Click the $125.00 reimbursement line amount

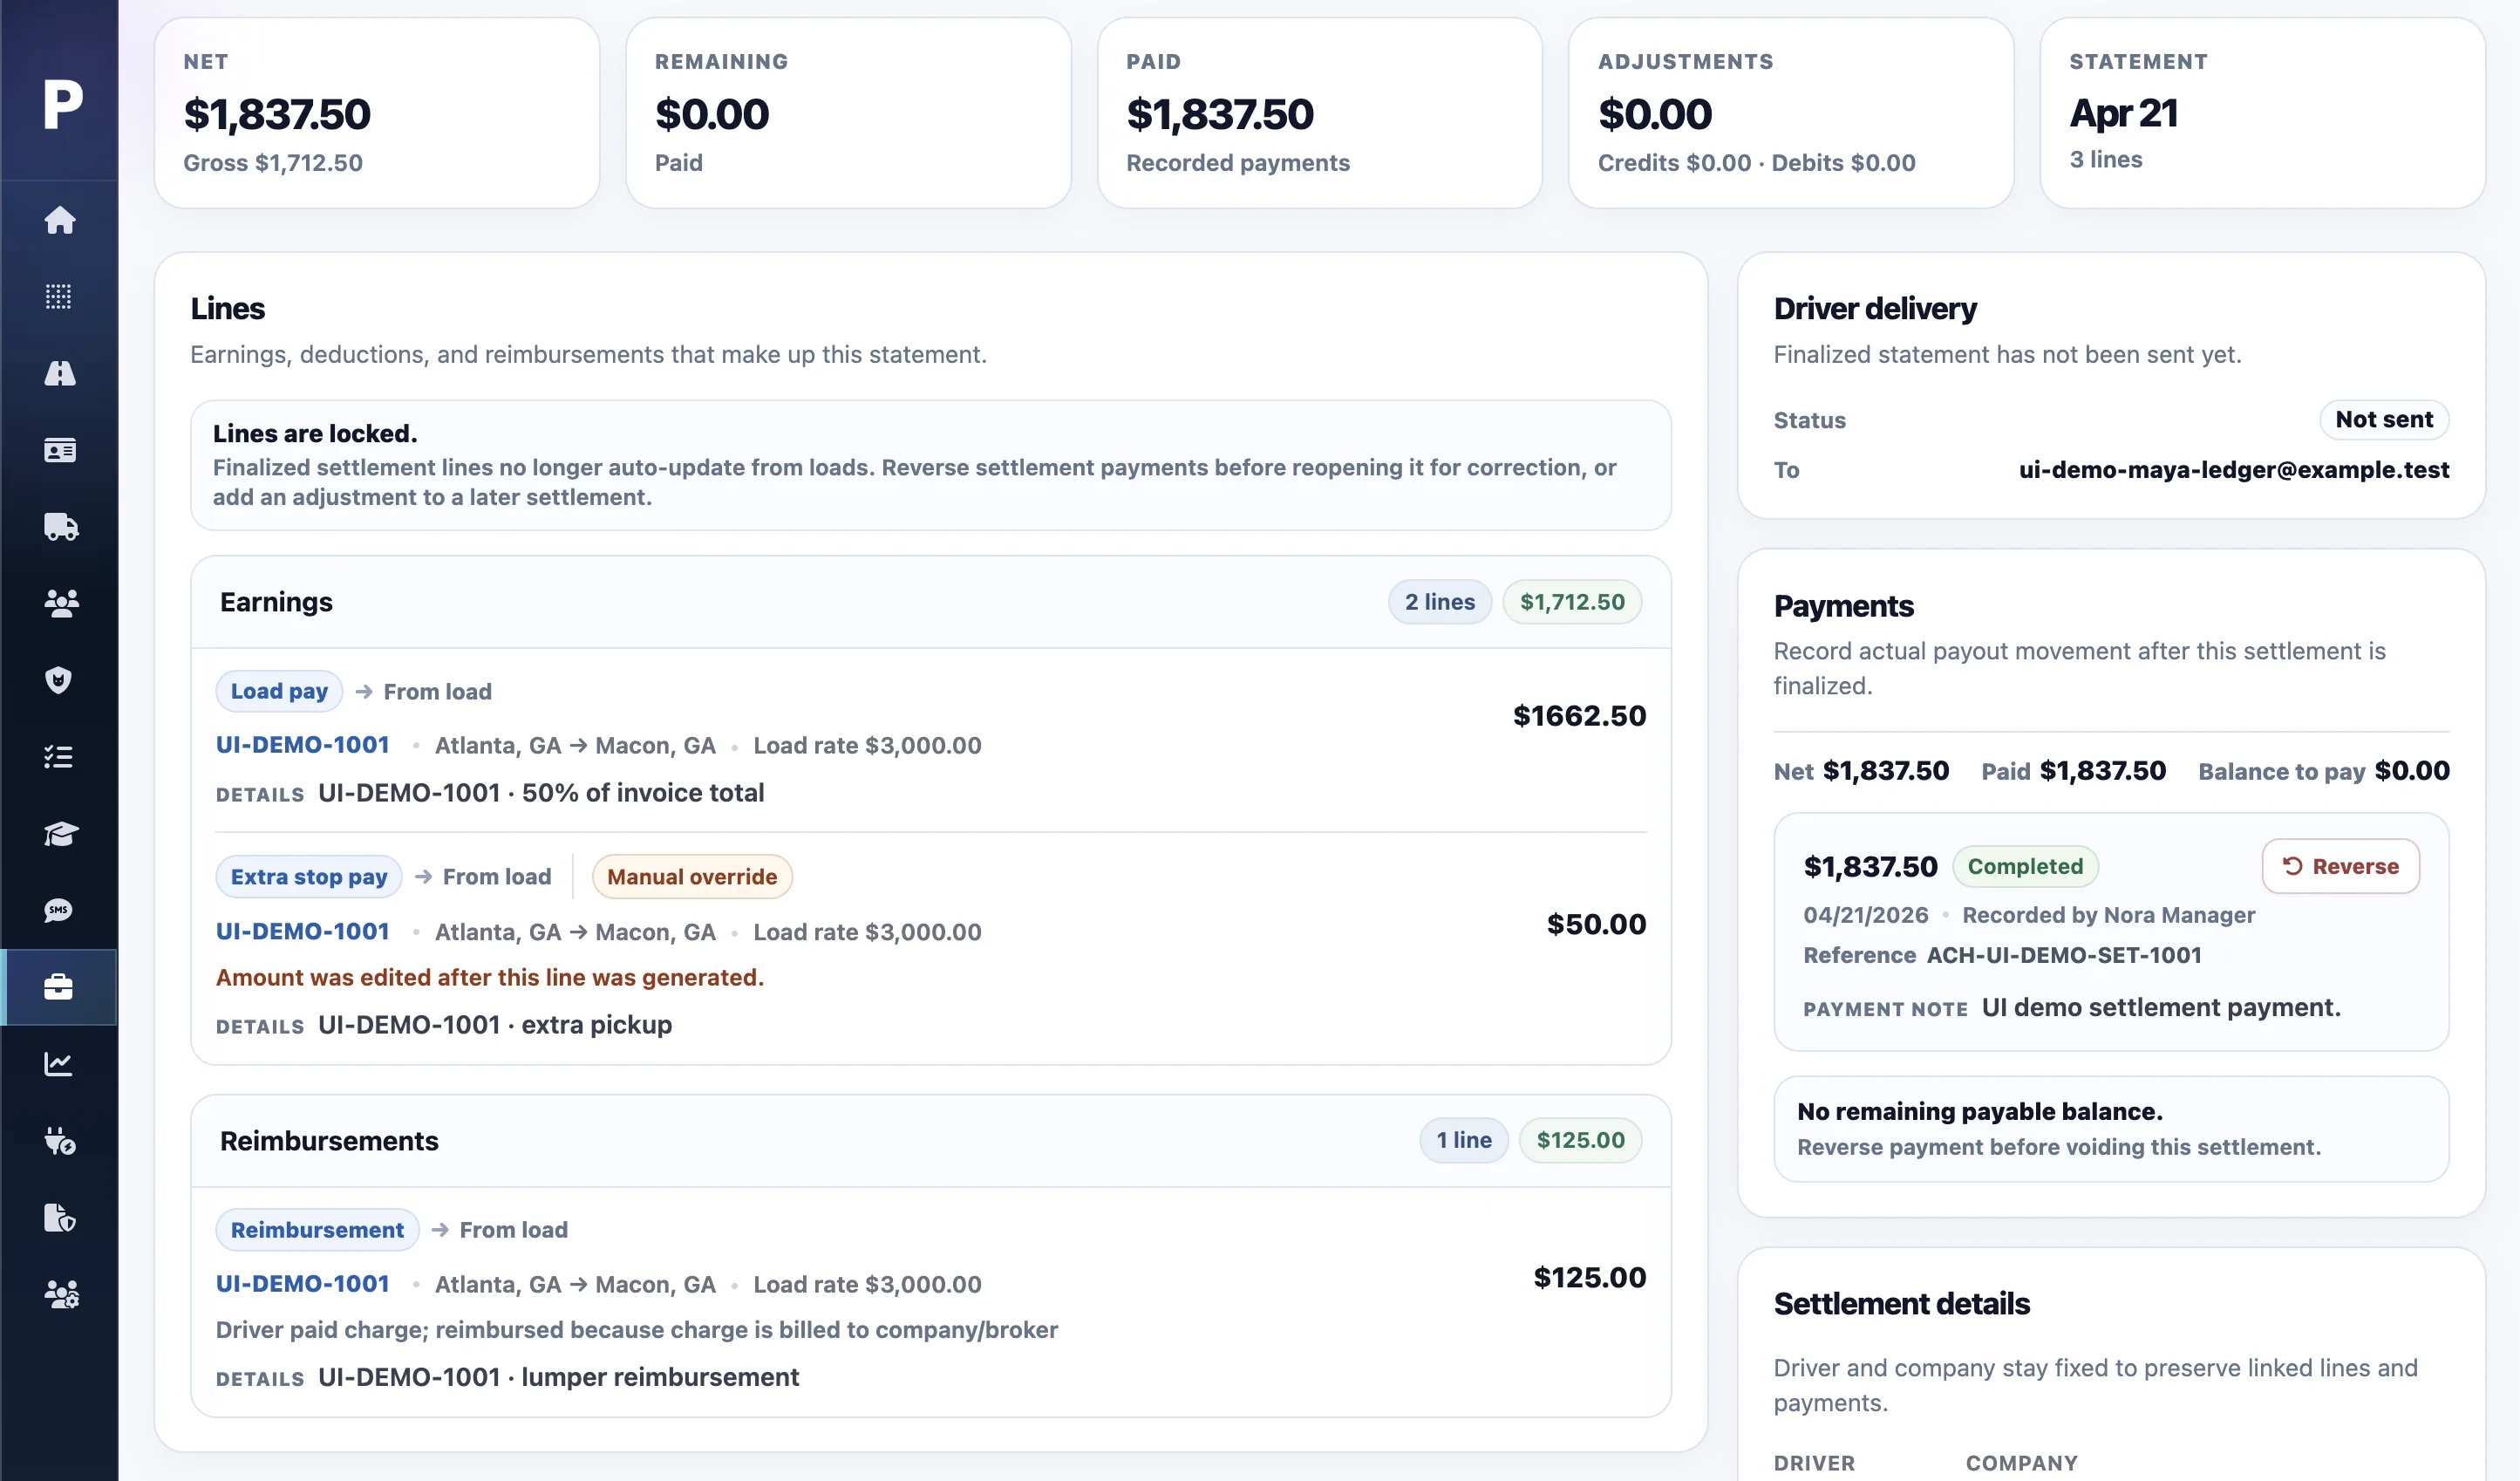coord(1589,1277)
